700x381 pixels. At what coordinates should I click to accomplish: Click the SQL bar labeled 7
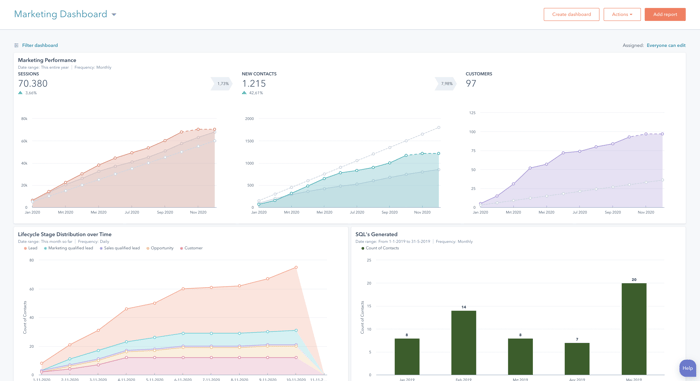pyautogui.click(x=577, y=359)
